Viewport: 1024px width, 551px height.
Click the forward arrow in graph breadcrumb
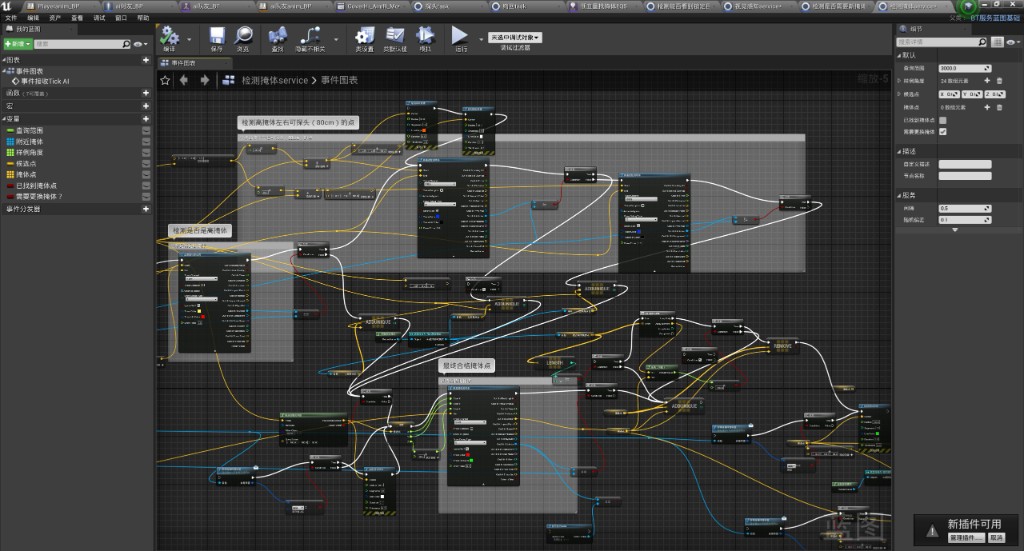pos(204,80)
